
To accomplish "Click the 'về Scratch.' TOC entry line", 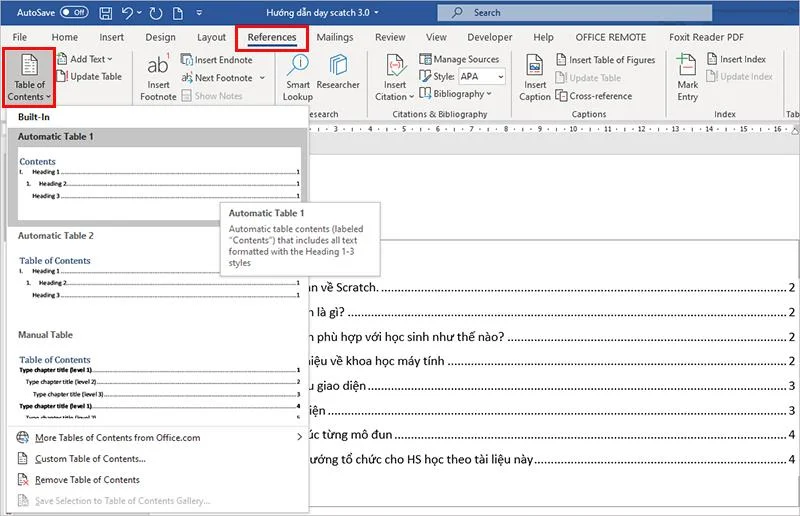I will click(x=552, y=287).
